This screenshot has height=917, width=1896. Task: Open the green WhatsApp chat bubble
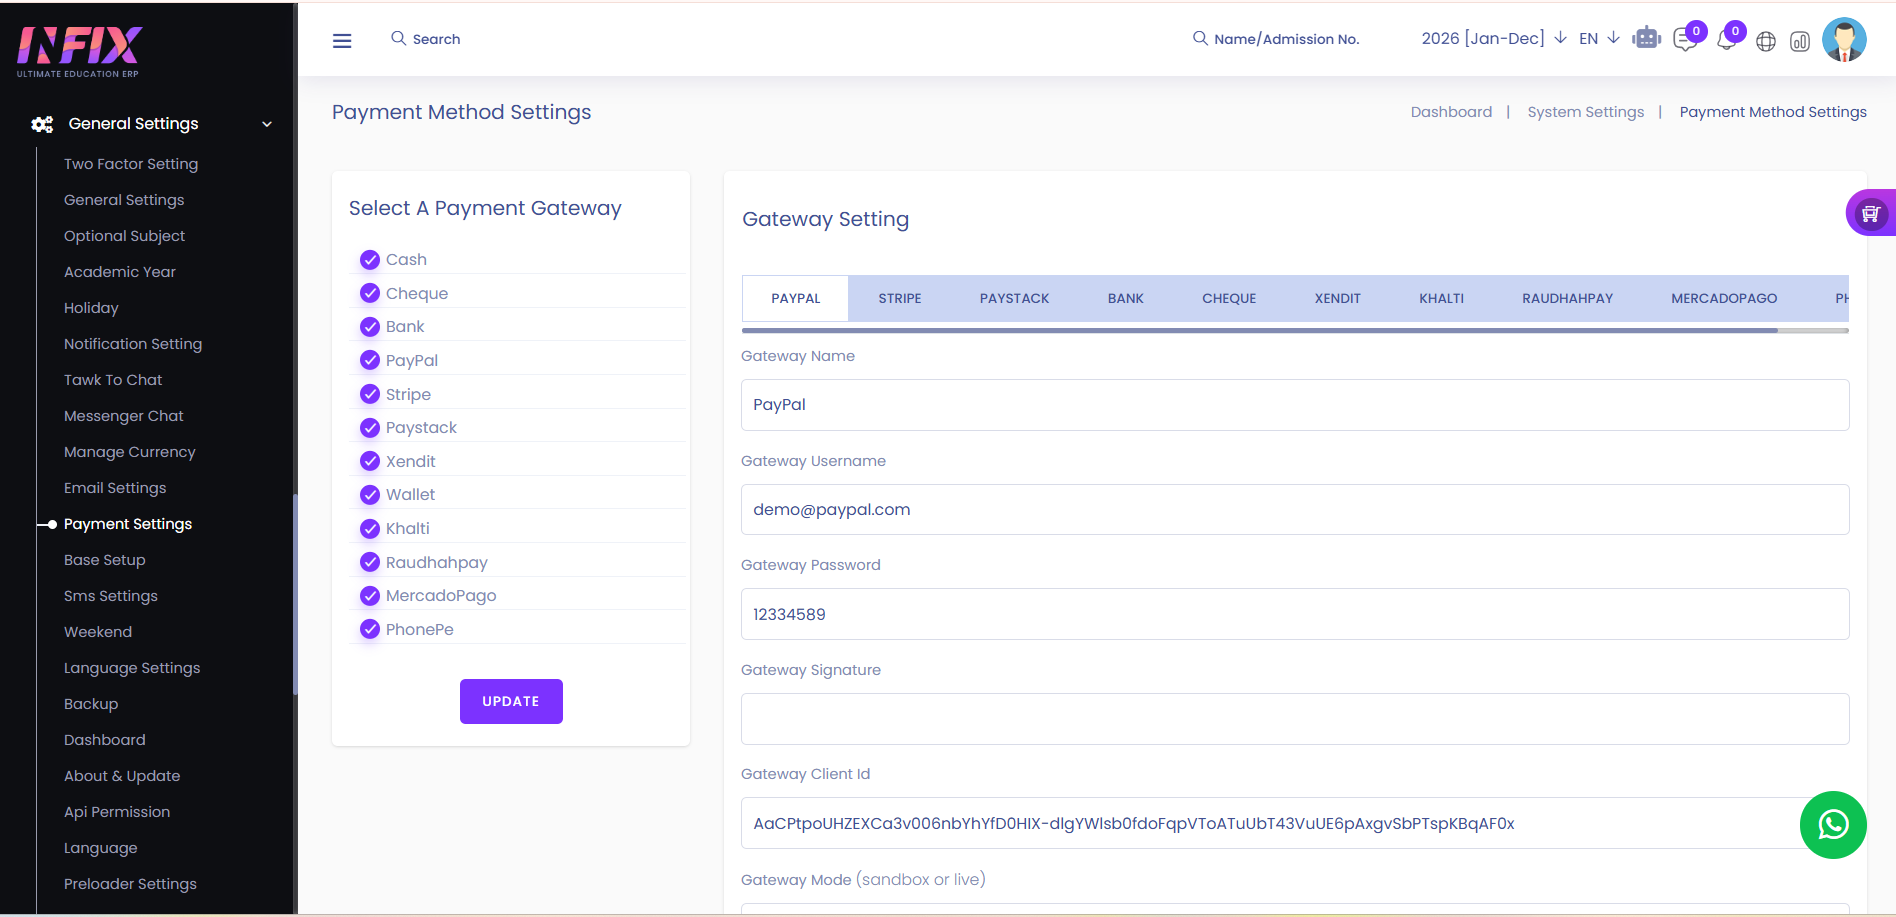1833,825
